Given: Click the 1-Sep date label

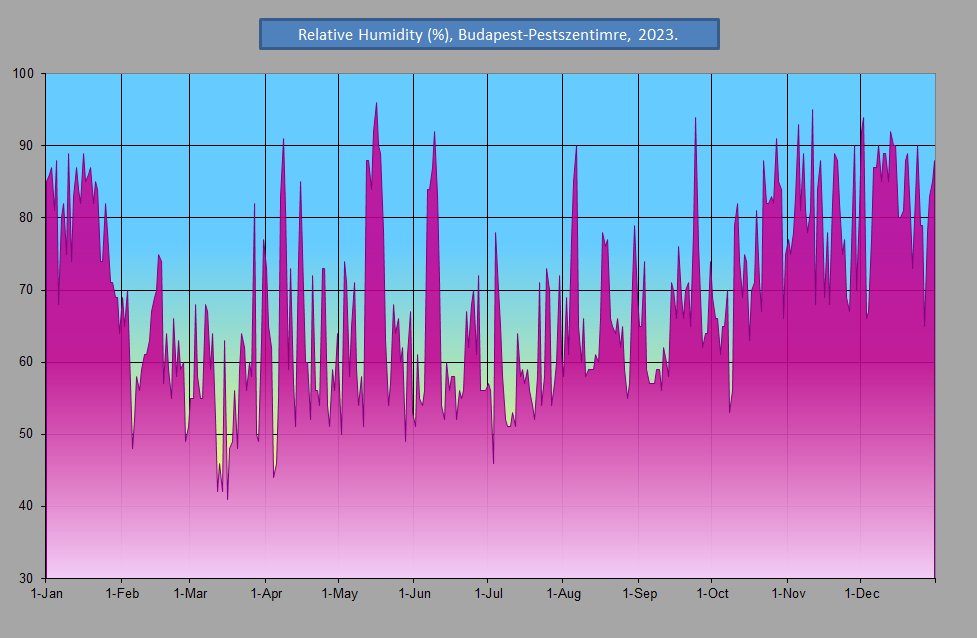Looking at the screenshot, I should tap(638, 594).
